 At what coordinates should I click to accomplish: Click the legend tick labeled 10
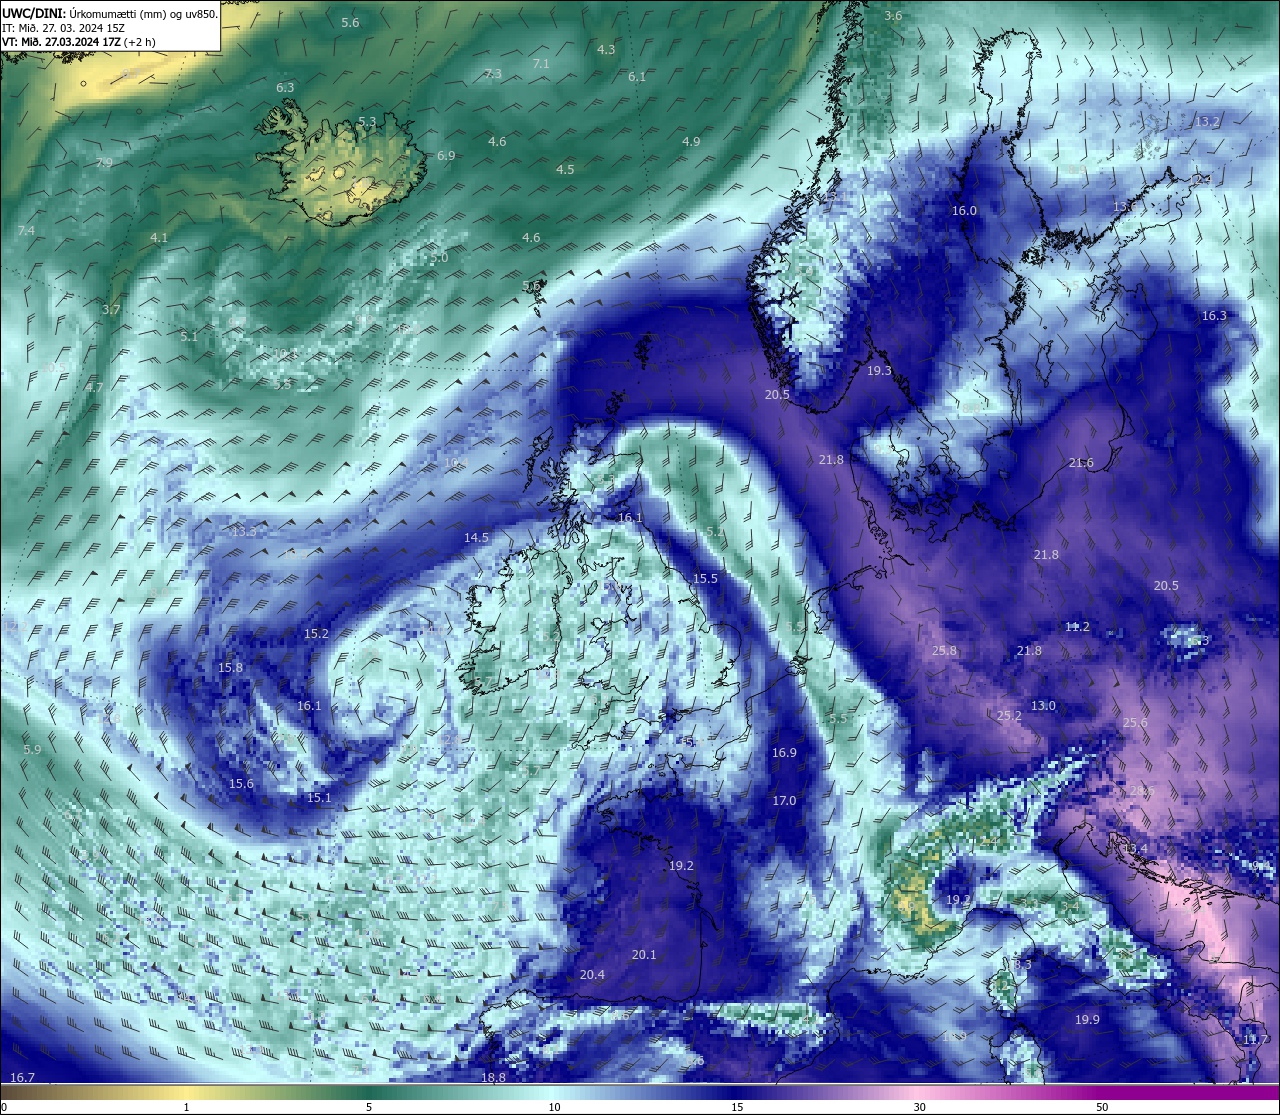tap(554, 1107)
